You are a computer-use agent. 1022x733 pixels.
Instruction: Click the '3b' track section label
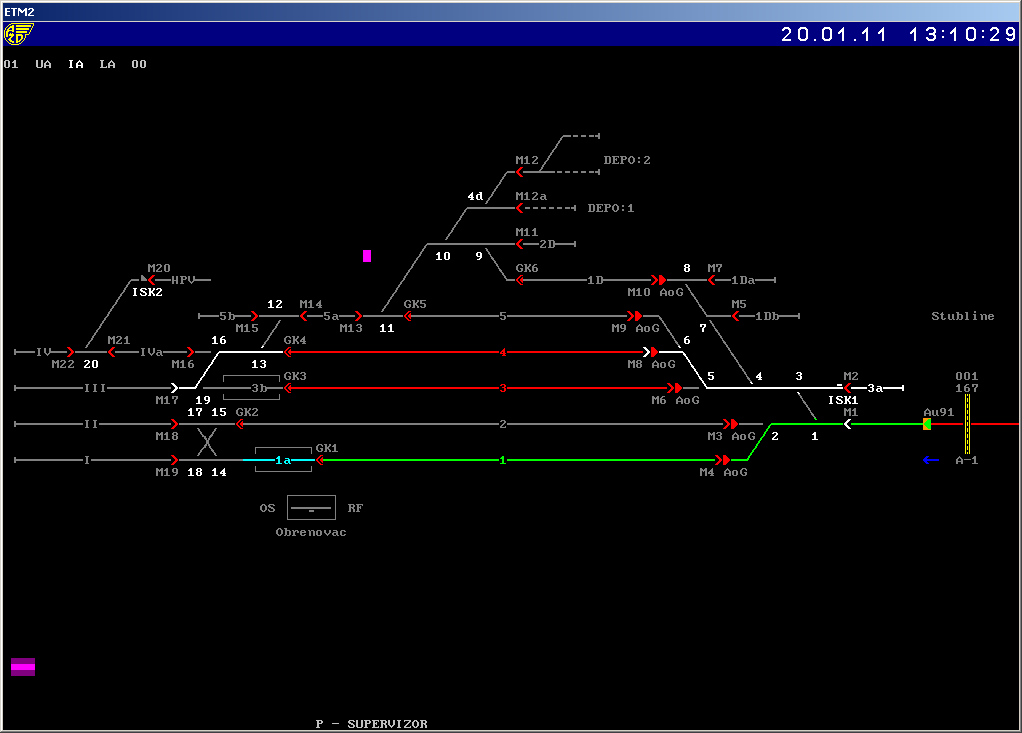point(259,388)
